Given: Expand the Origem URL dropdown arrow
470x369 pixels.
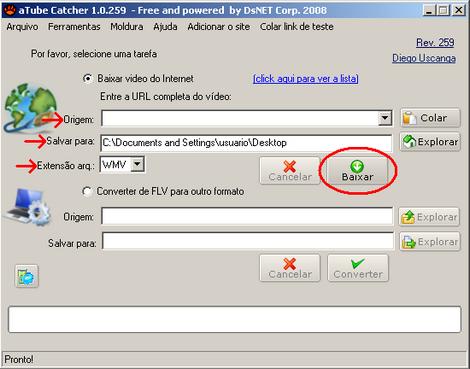Looking at the screenshot, I should [x=385, y=118].
